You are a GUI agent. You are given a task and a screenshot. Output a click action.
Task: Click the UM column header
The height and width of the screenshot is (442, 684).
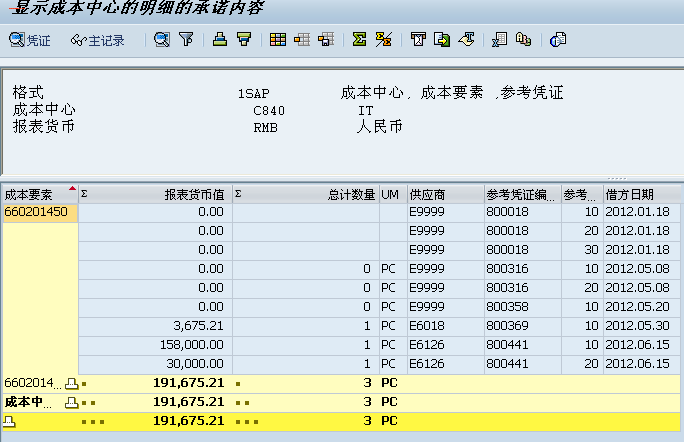coord(393,194)
